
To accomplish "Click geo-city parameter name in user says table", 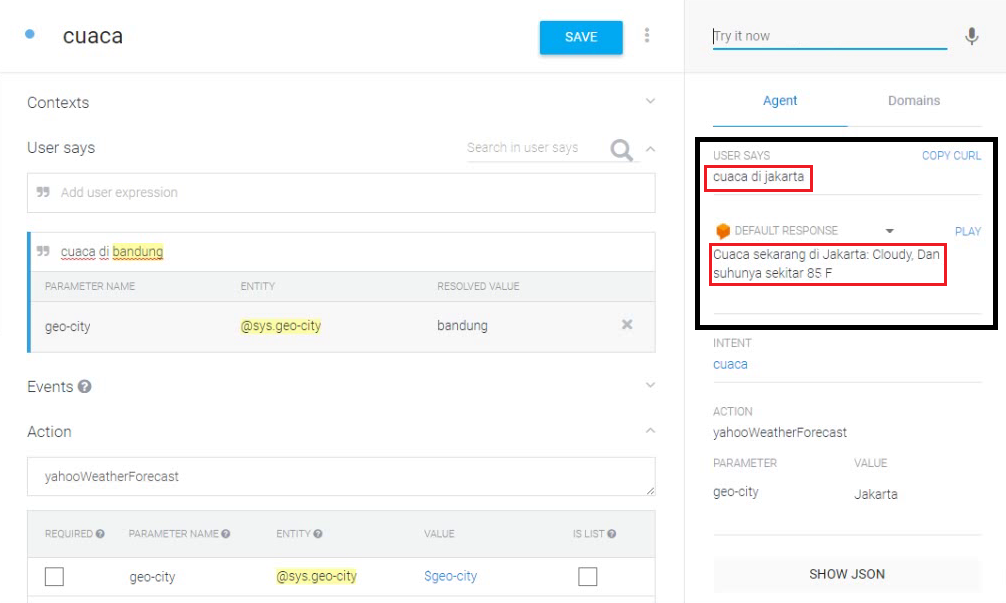I will click(x=67, y=327).
